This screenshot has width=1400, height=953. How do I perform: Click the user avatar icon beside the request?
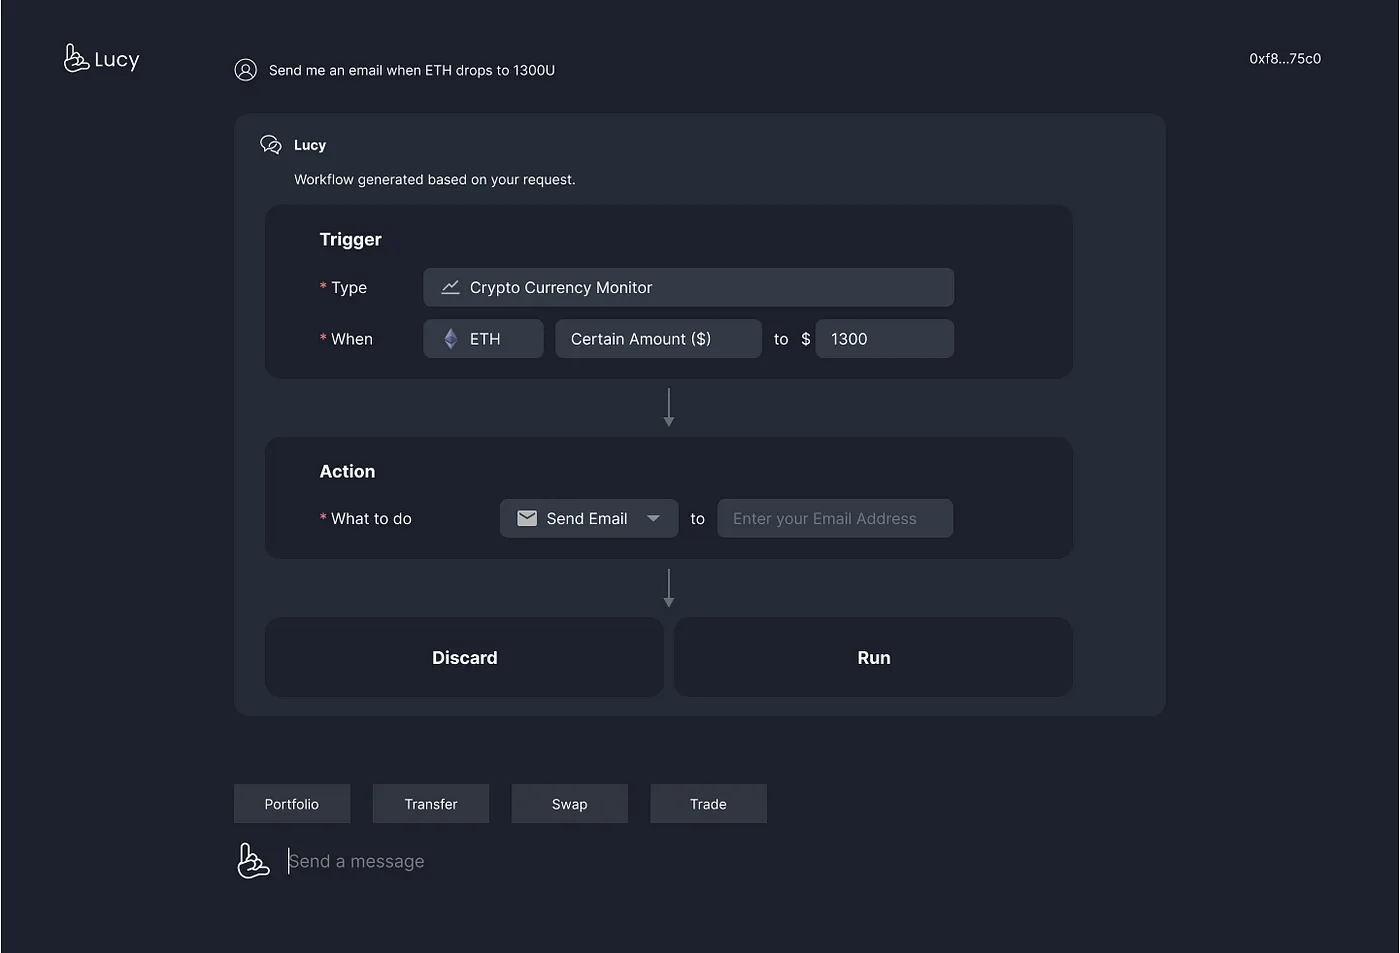[245, 70]
